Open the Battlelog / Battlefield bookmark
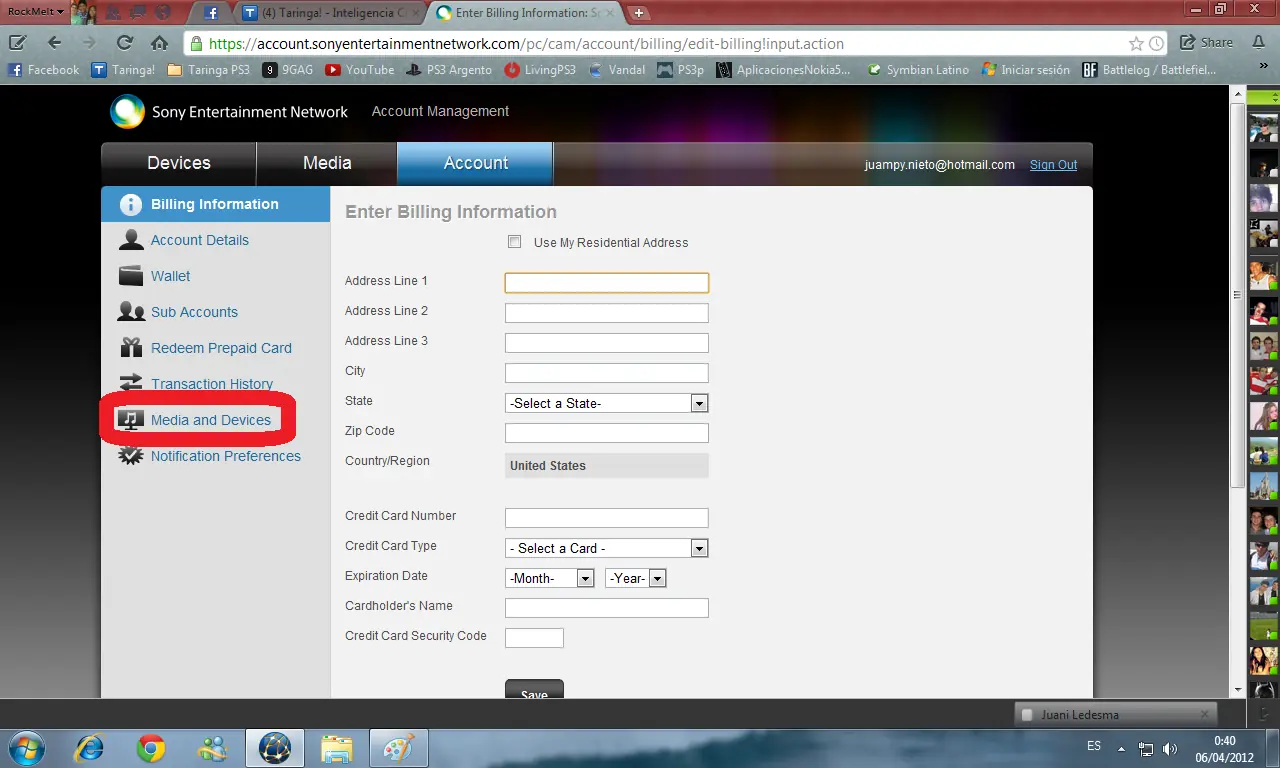This screenshot has height=768, width=1280. [x=1149, y=70]
